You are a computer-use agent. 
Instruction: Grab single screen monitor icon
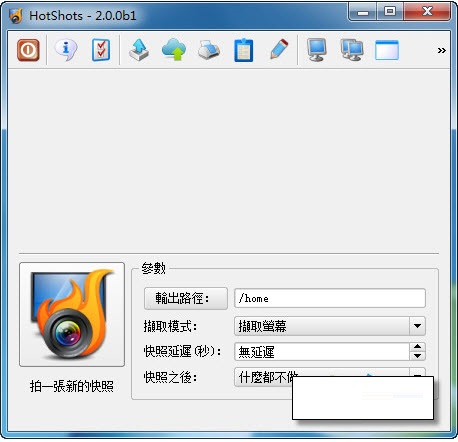(316, 50)
